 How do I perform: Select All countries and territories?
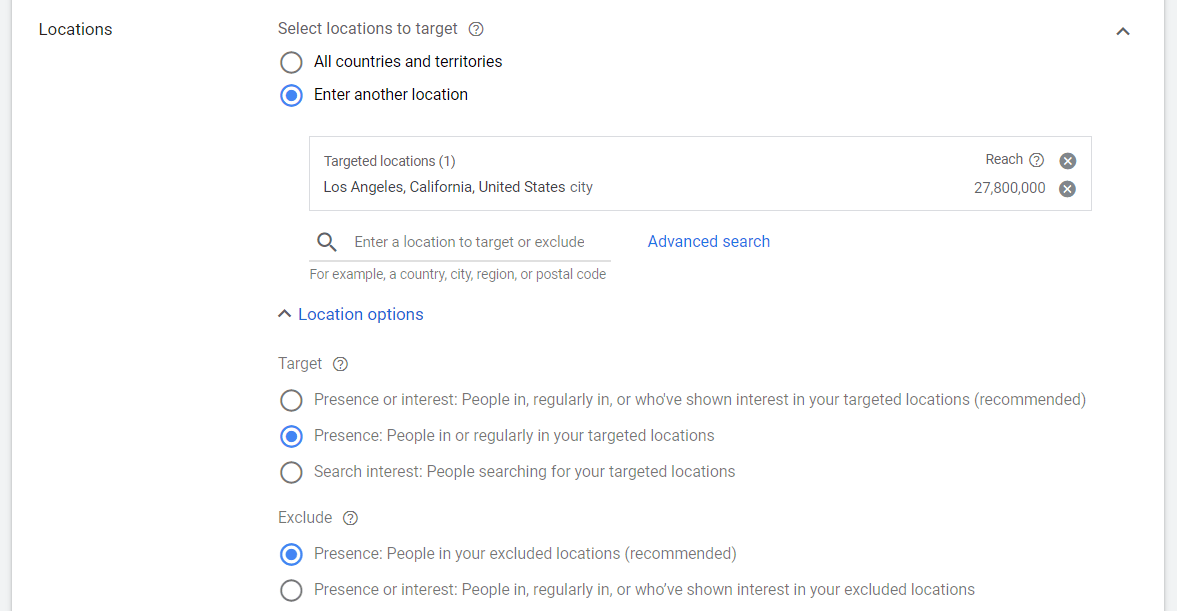290,62
